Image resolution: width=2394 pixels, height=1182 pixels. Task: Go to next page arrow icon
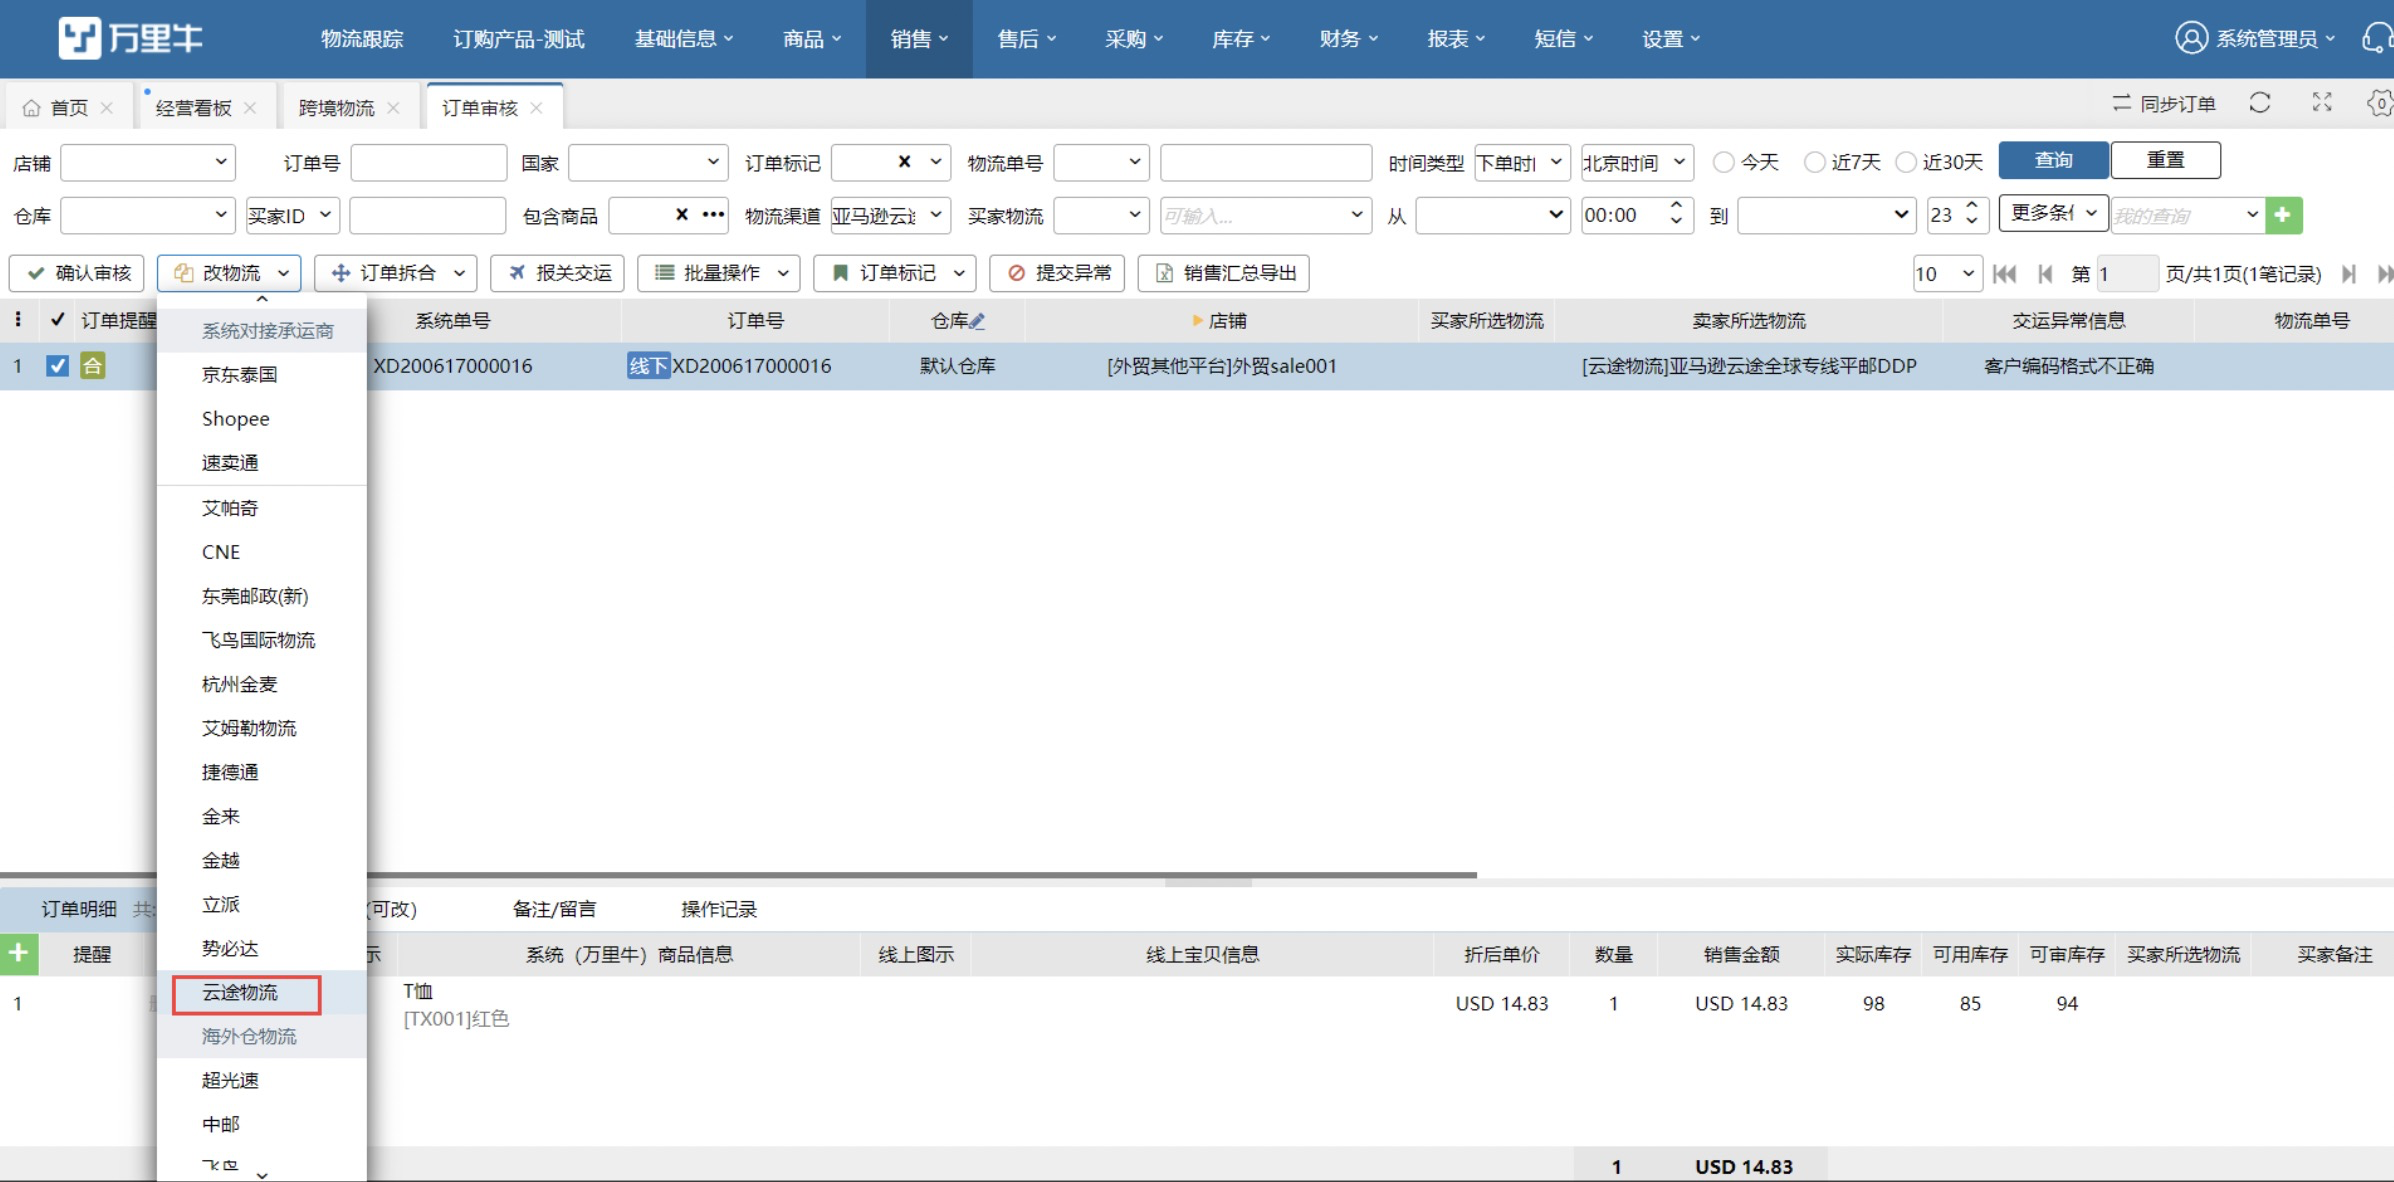click(x=2349, y=274)
